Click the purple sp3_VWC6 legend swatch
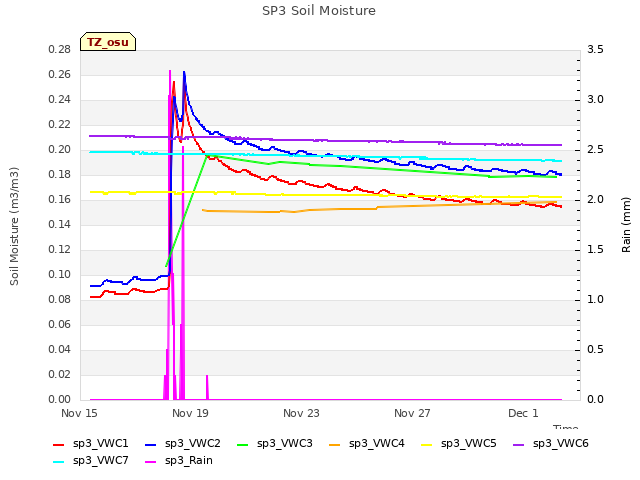This screenshot has height=480, width=640. point(519,444)
